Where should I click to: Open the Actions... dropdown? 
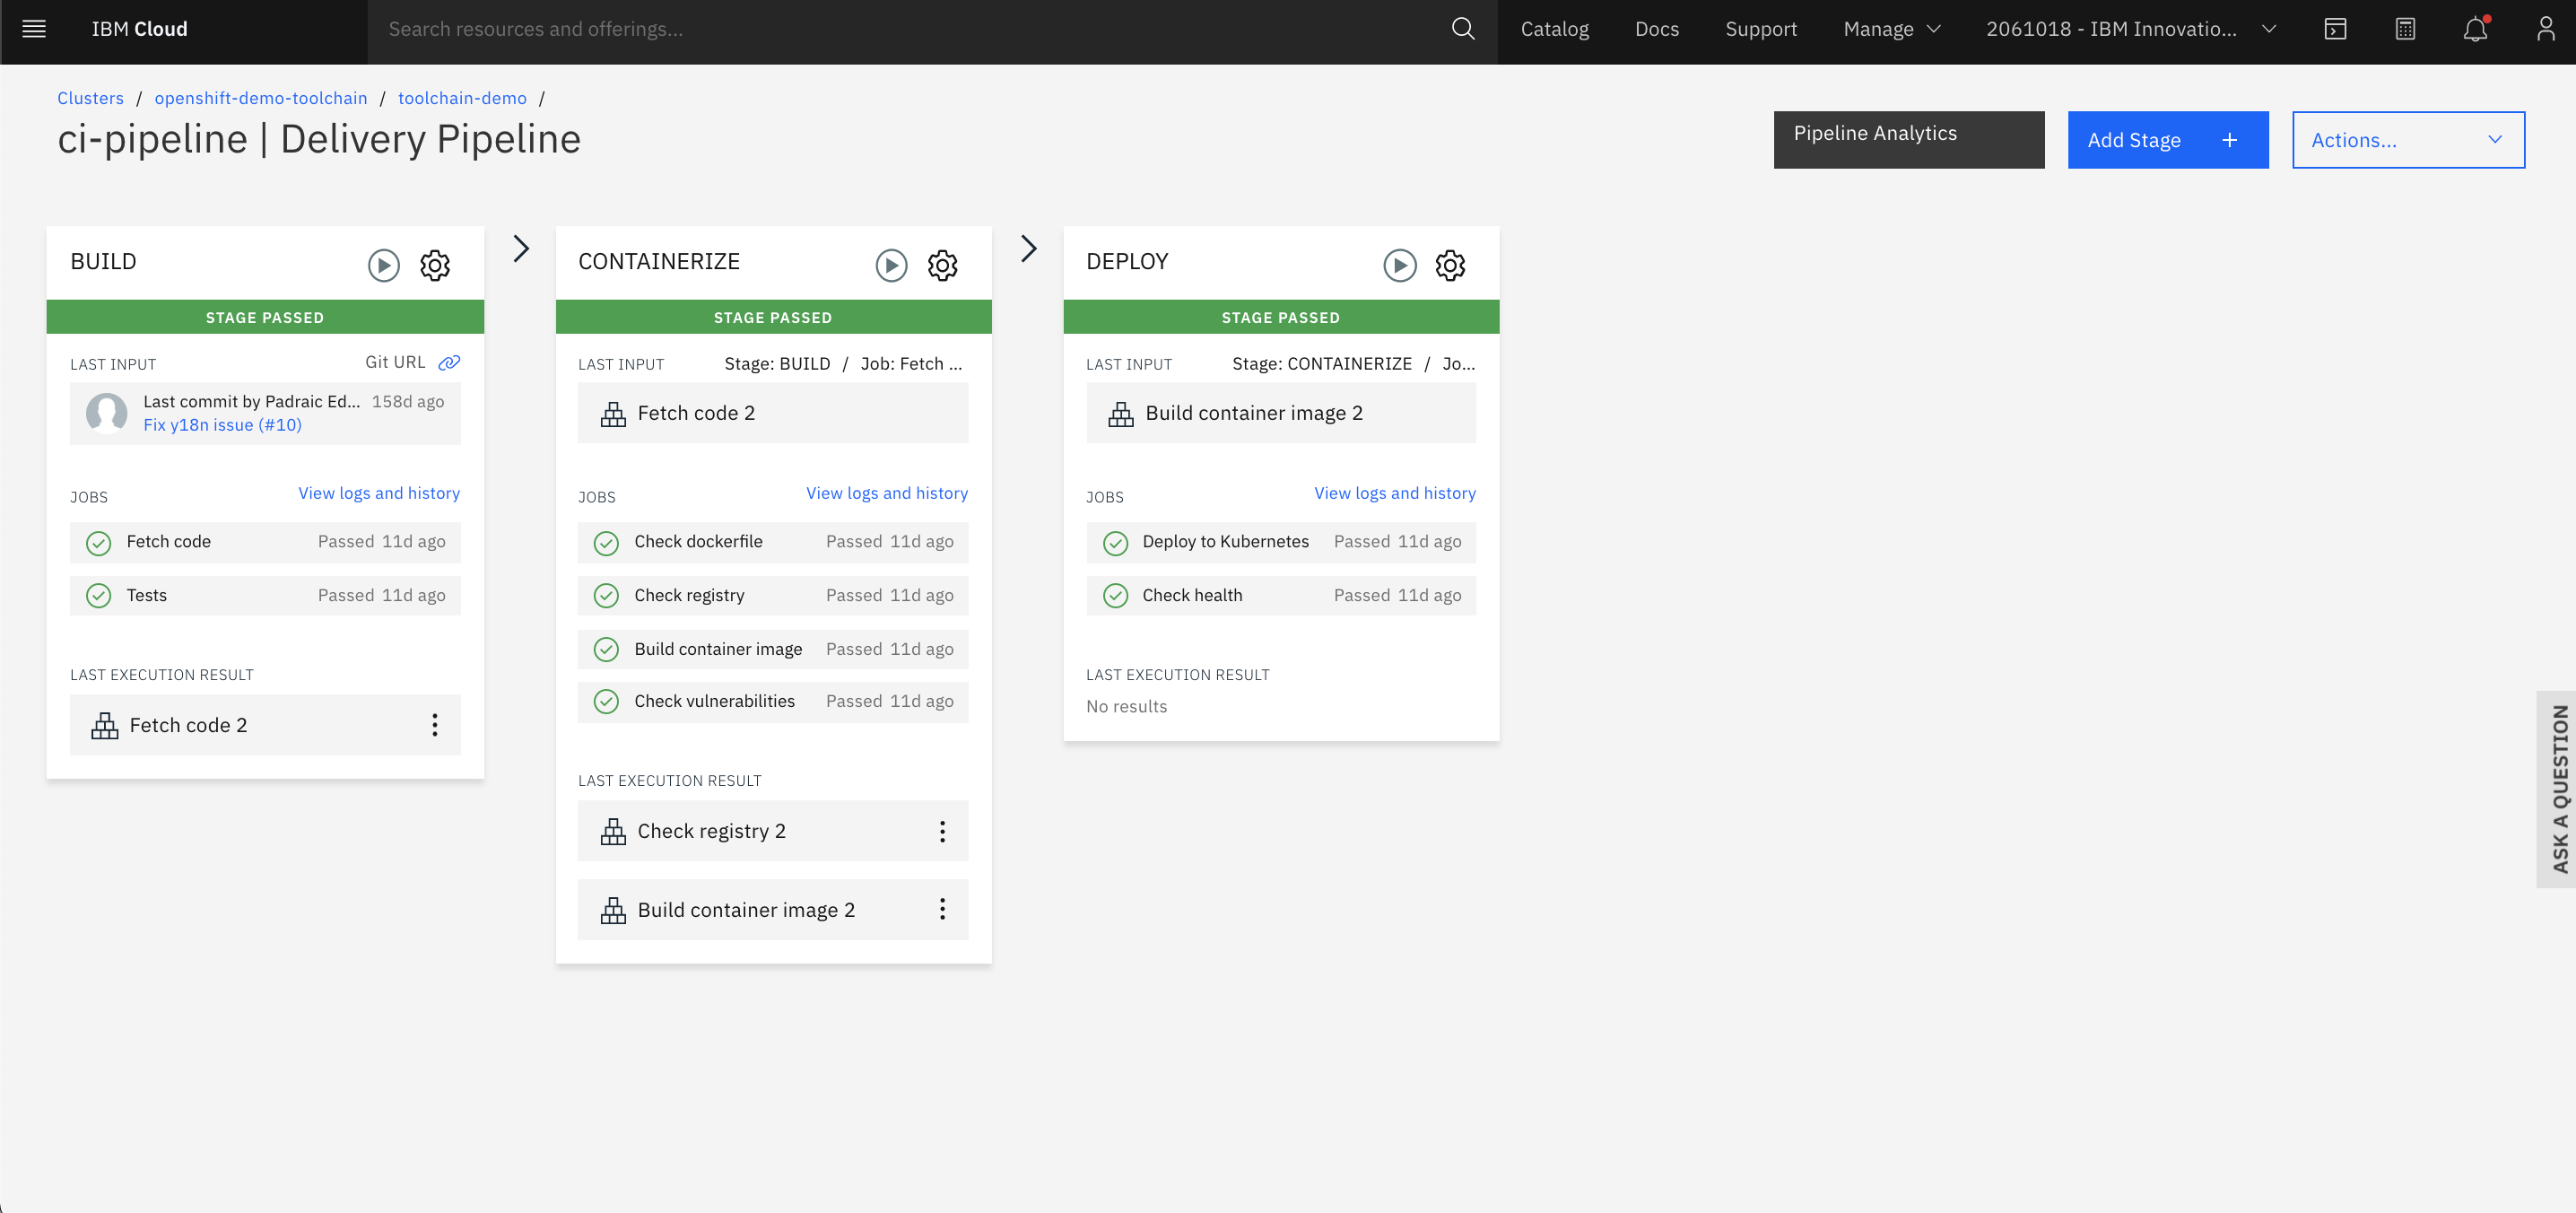(2408, 140)
